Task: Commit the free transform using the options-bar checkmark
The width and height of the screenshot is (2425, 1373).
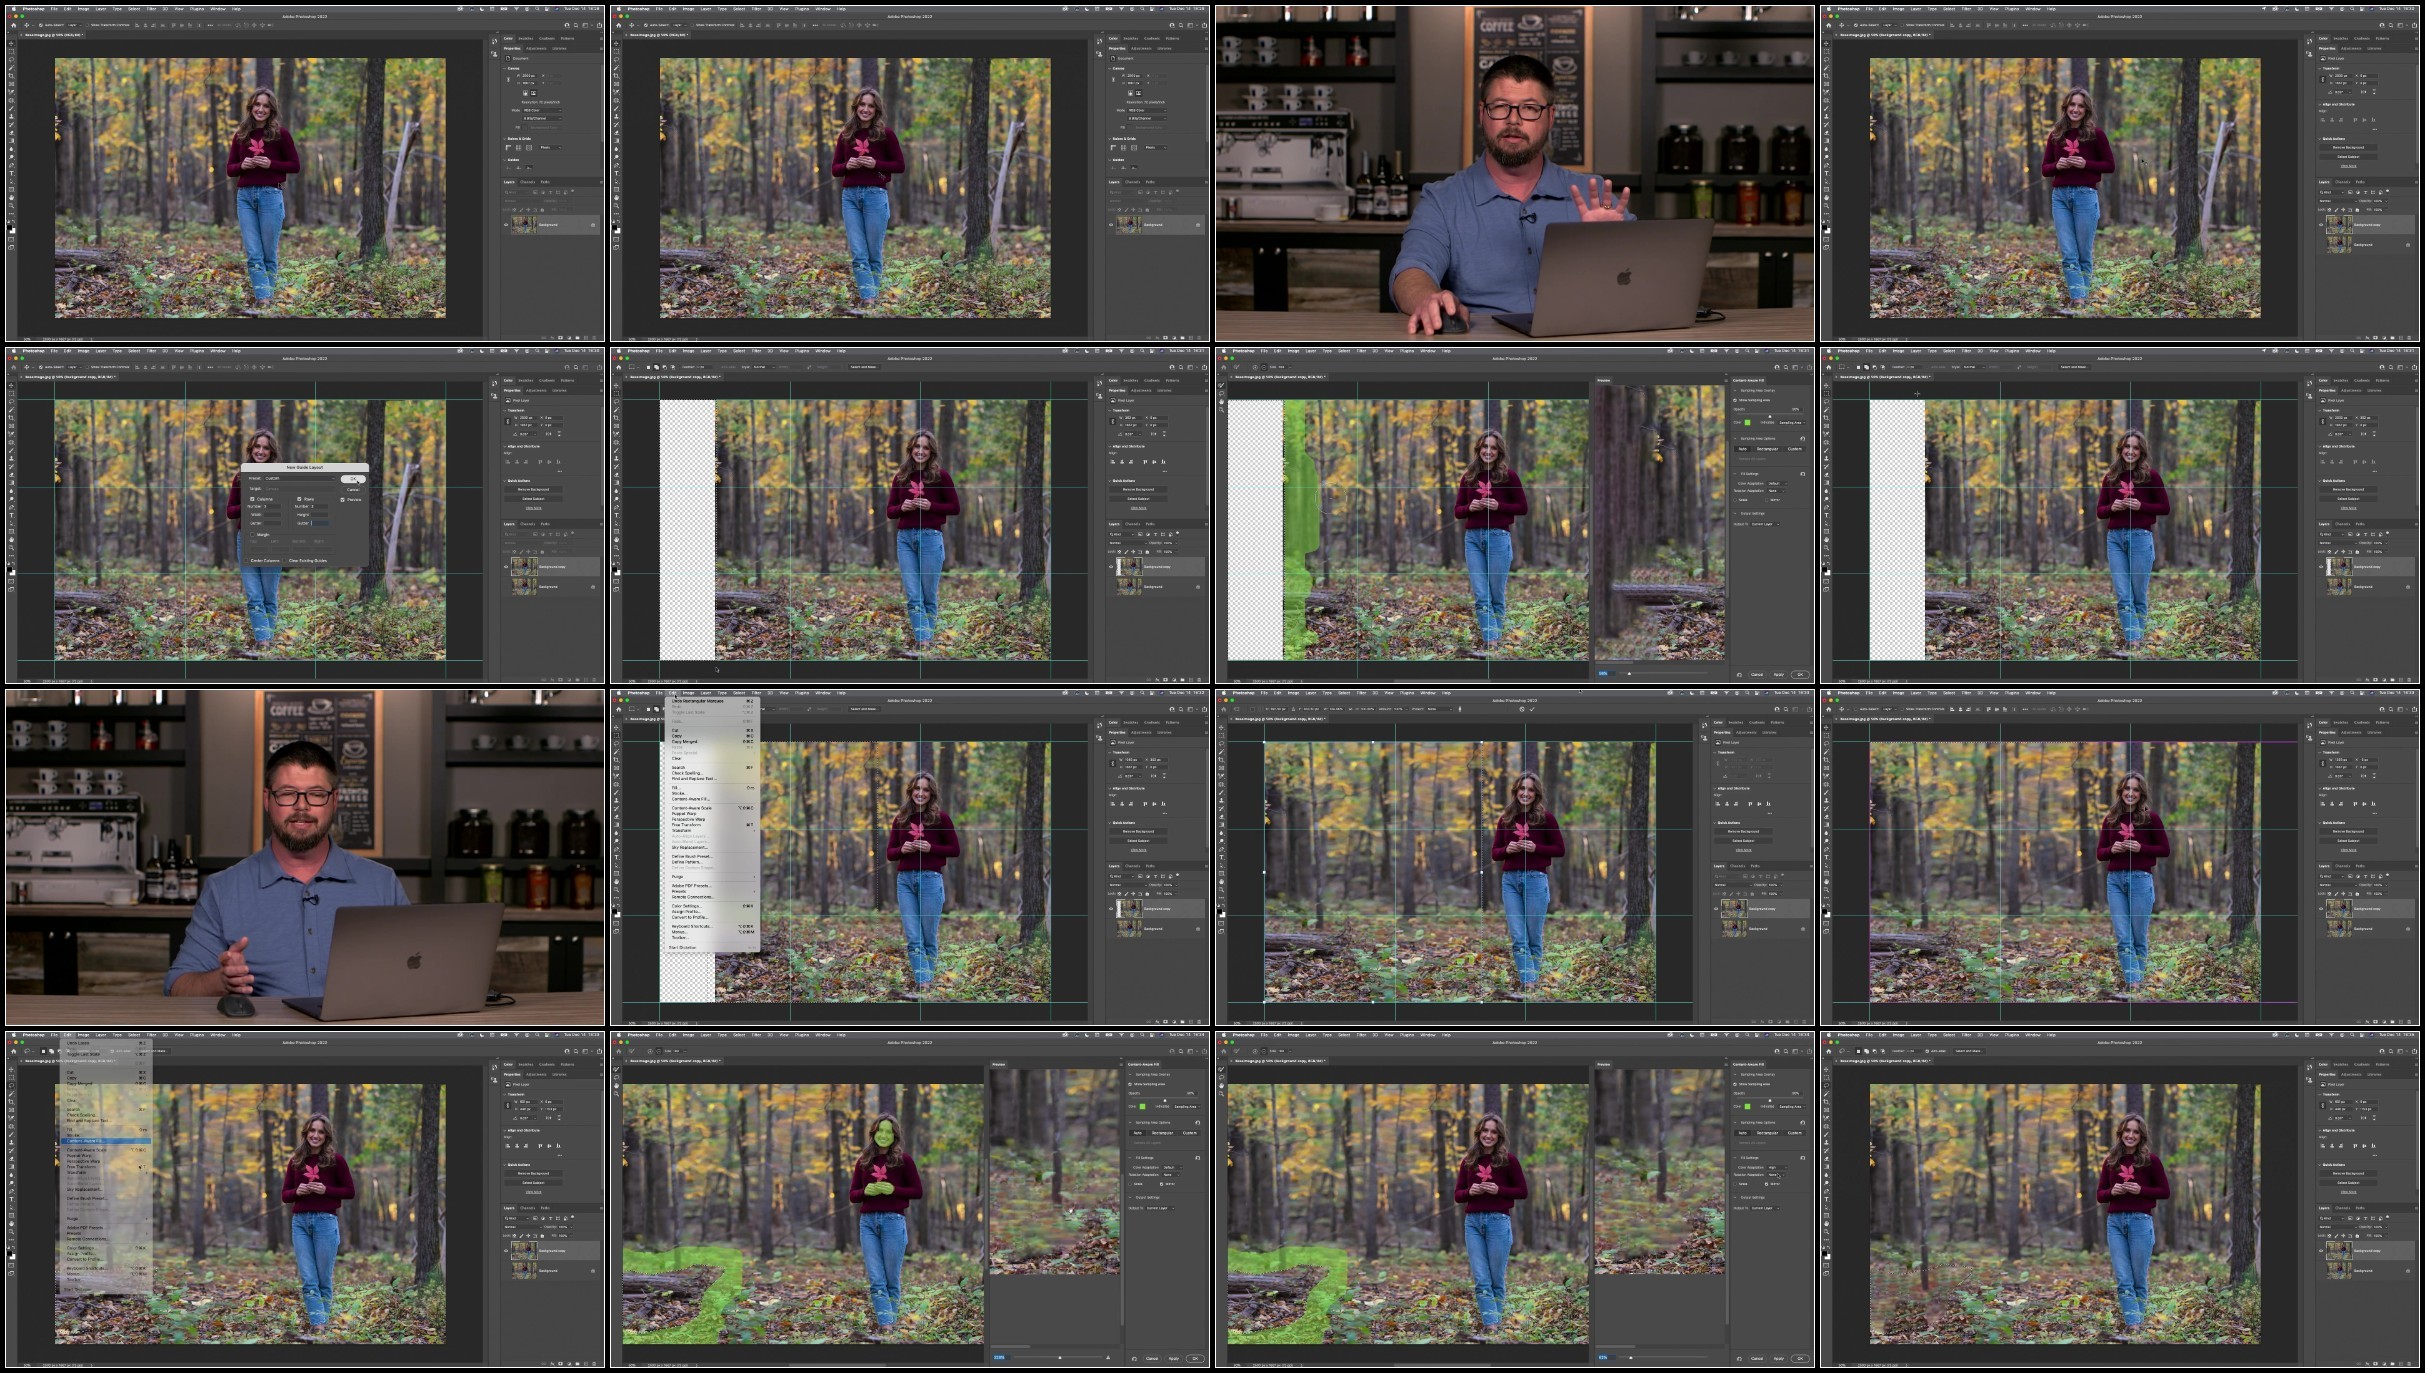Action: point(1532,709)
